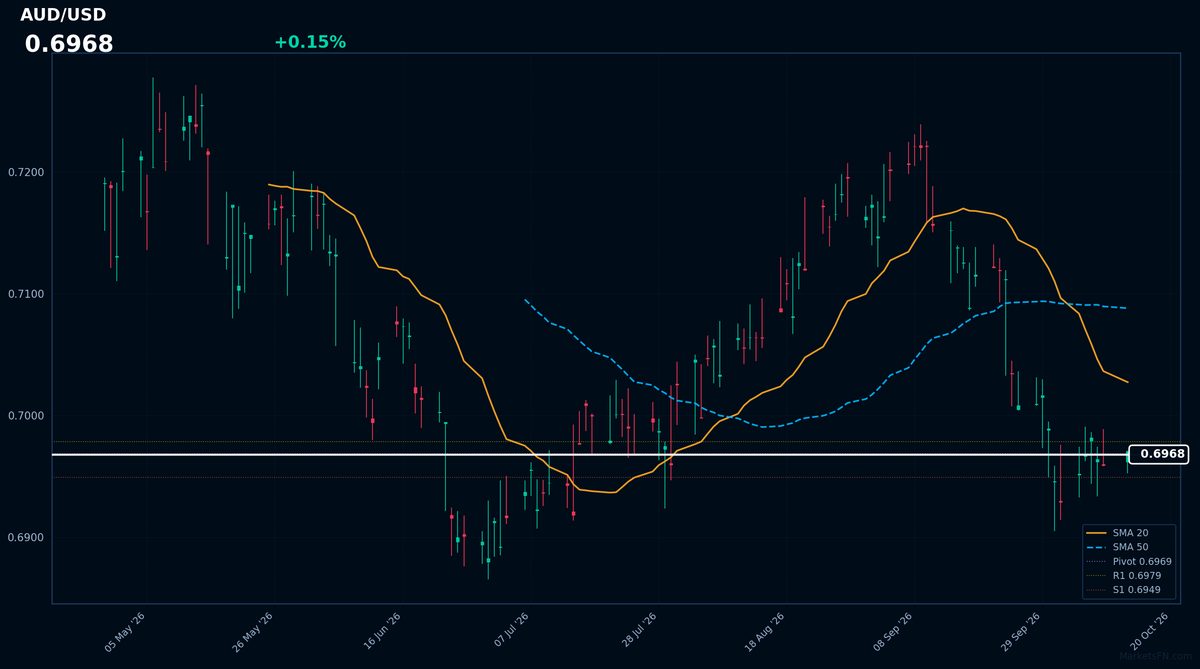Click the AUD/USD pair title
The width and height of the screenshot is (1200, 669).
[x=63, y=15]
